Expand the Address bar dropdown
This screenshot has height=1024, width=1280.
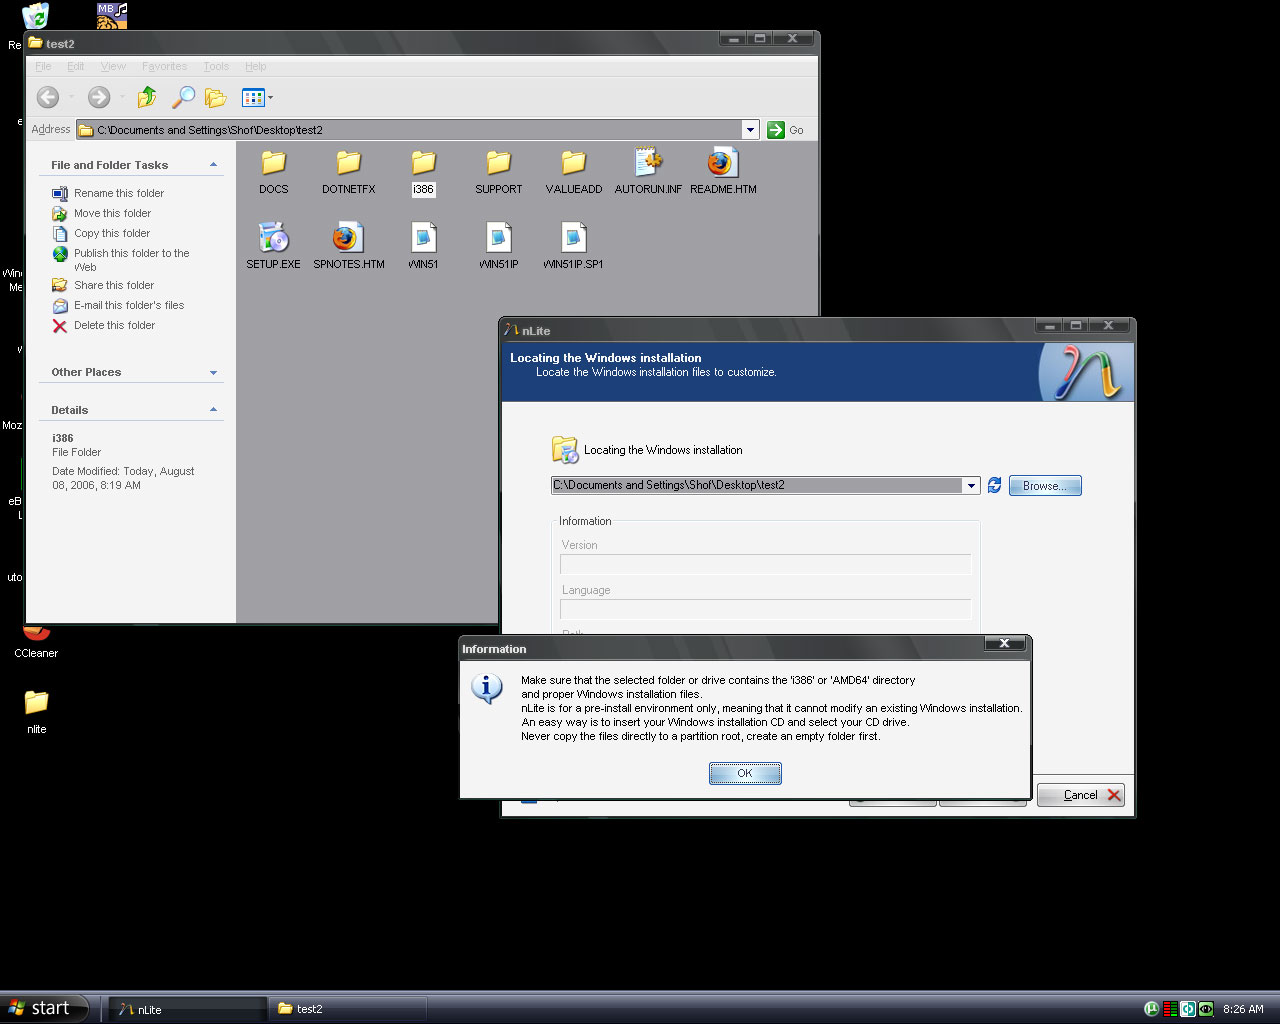(x=750, y=130)
